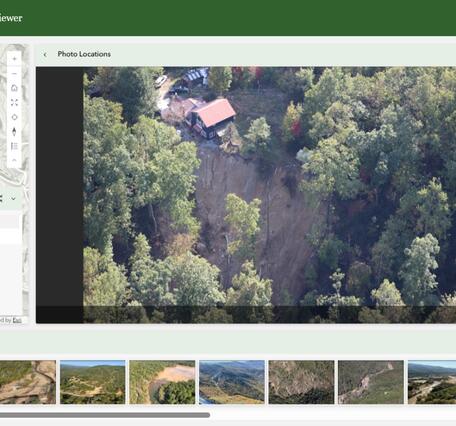Go back from Photo Locations
Image resolution: width=456 pixels, height=426 pixels.
click(x=45, y=54)
